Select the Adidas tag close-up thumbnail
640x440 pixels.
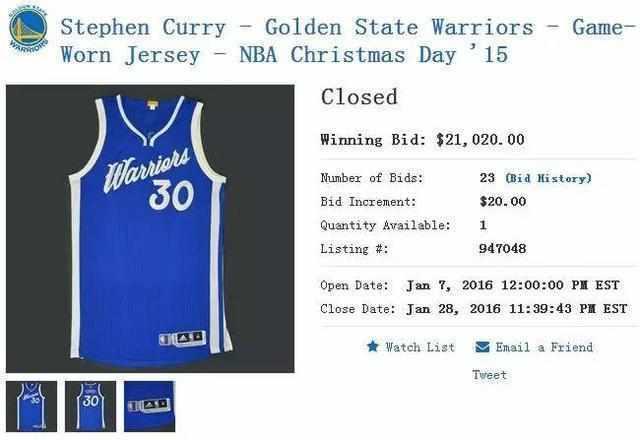point(149,406)
